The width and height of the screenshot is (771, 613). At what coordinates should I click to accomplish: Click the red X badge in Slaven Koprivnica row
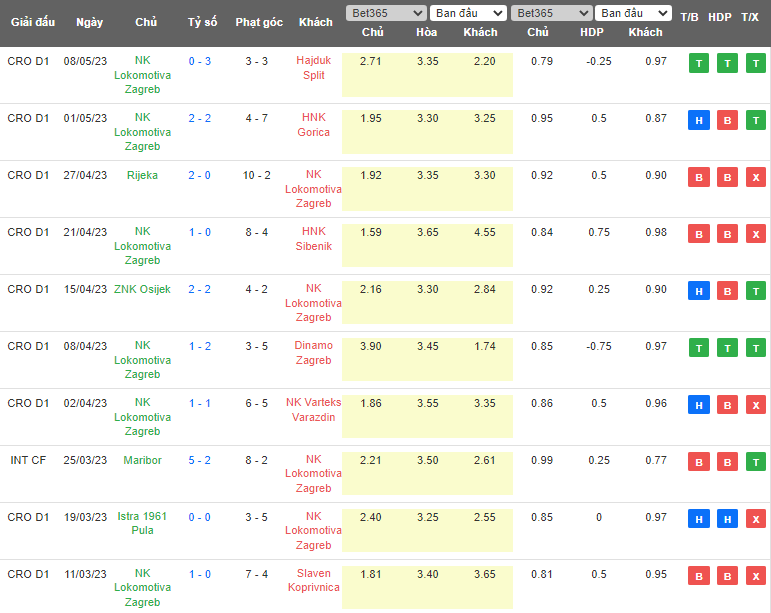pyautogui.click(x=755, y=577)
